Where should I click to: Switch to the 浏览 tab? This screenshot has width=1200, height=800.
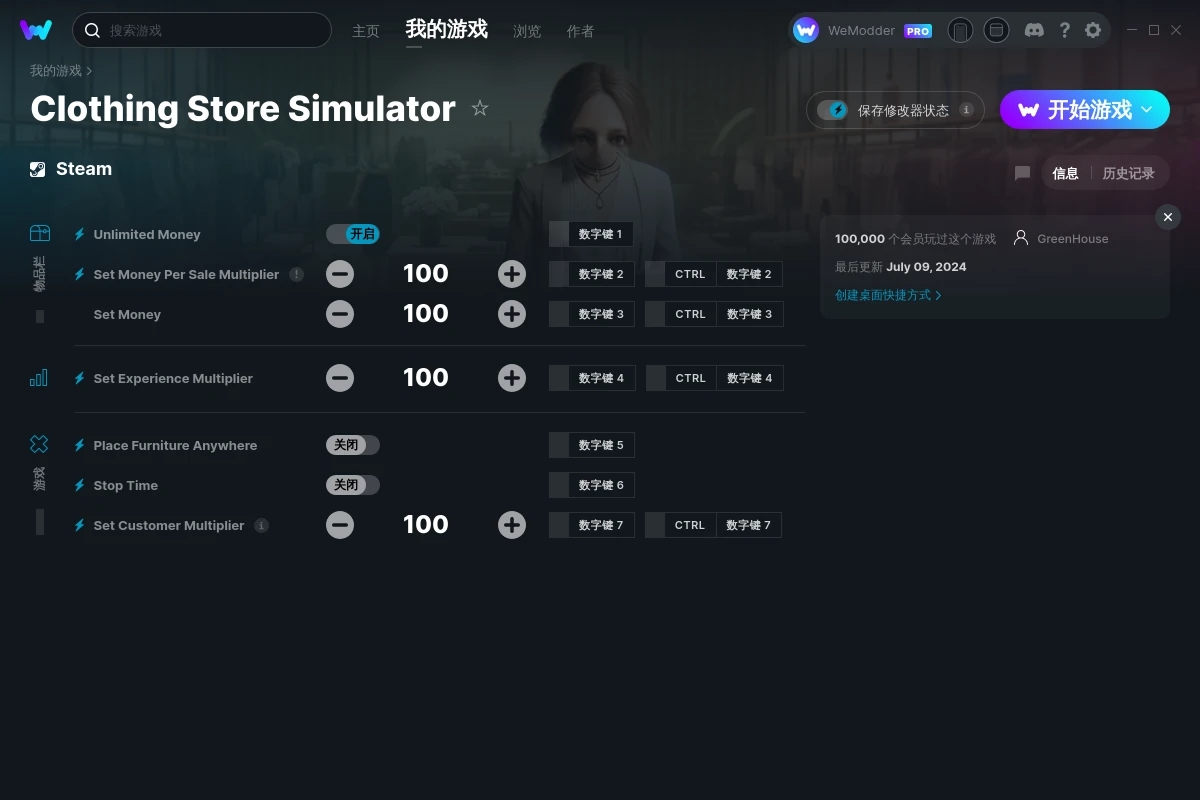click(527, 31)
